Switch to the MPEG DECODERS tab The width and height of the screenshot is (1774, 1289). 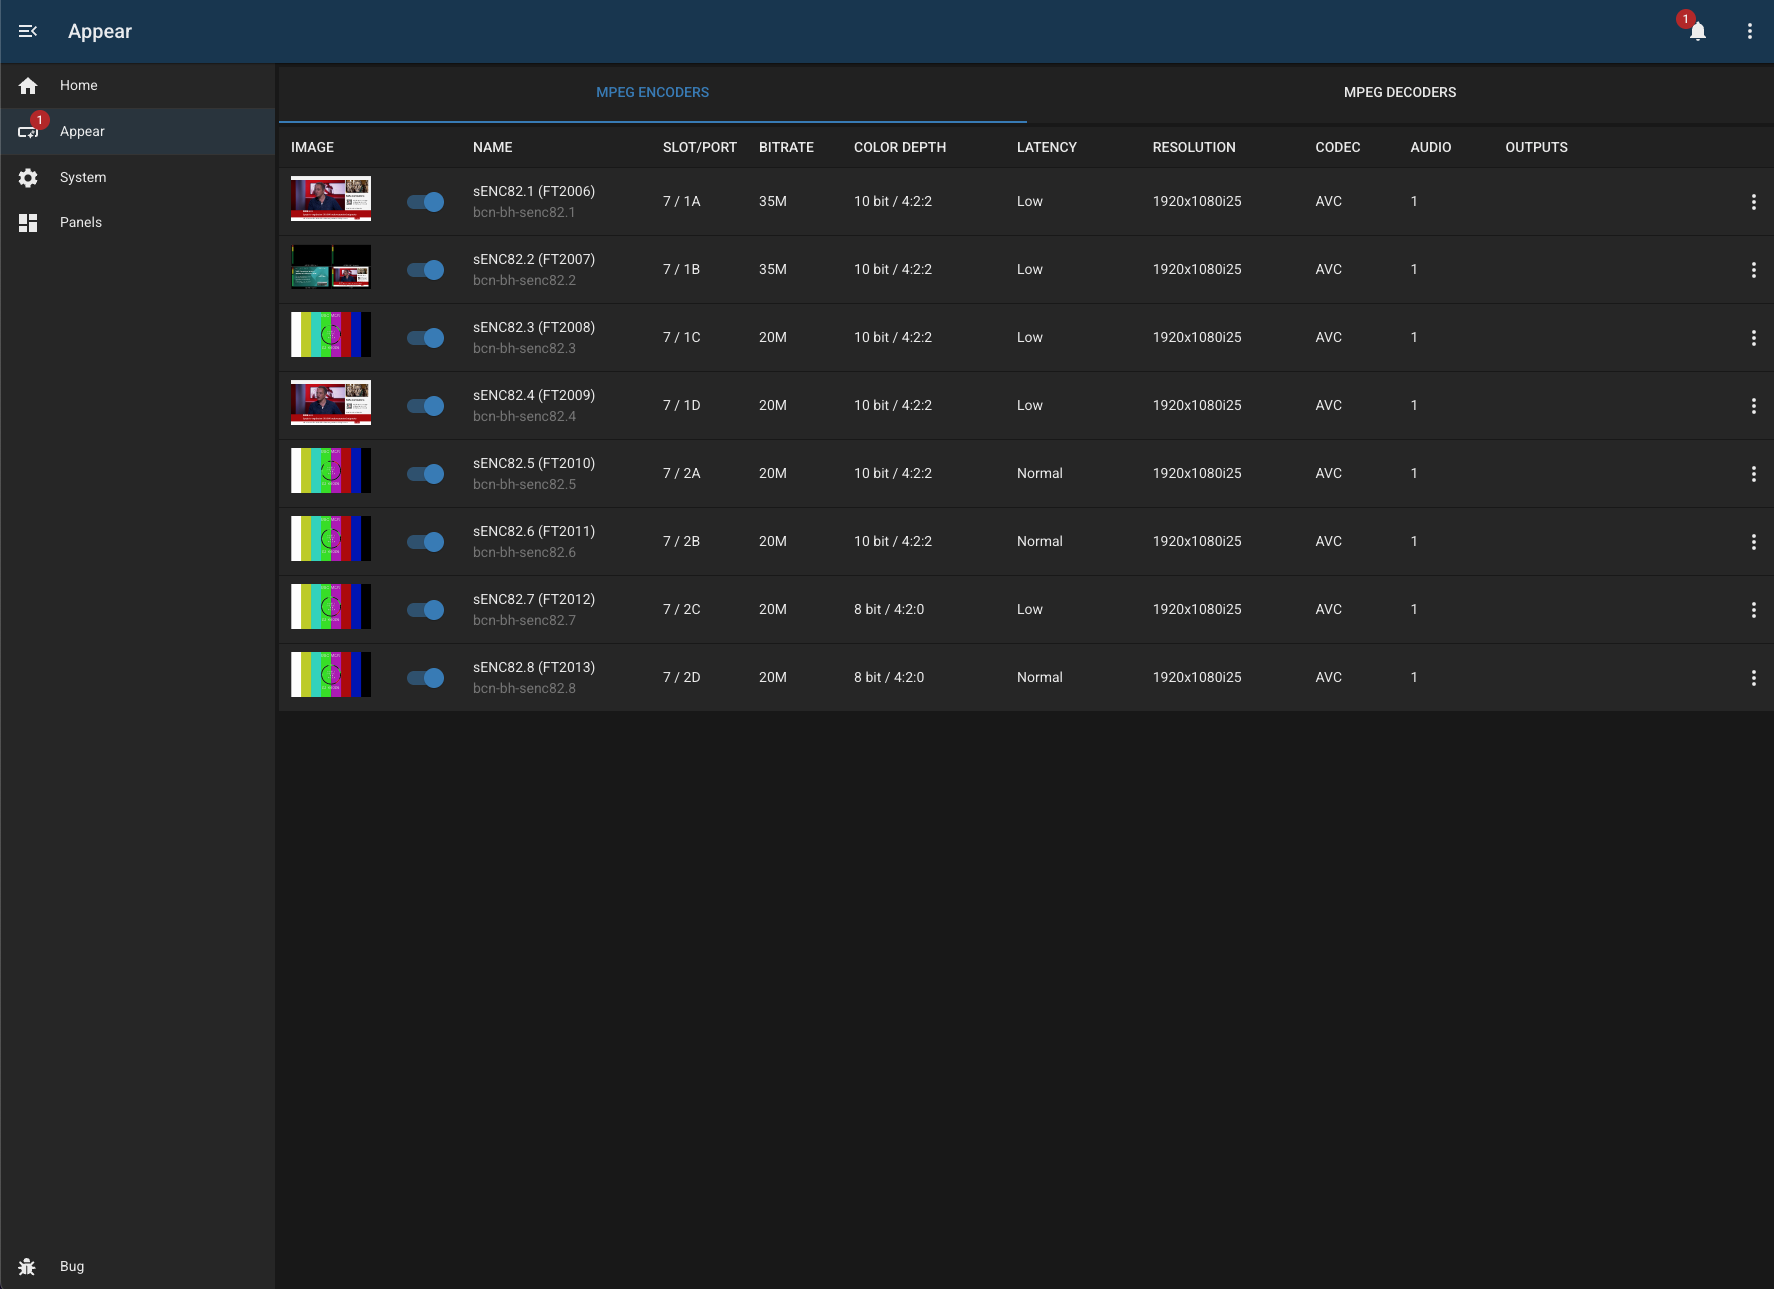pyautogui.click(x=1400, y=92)
